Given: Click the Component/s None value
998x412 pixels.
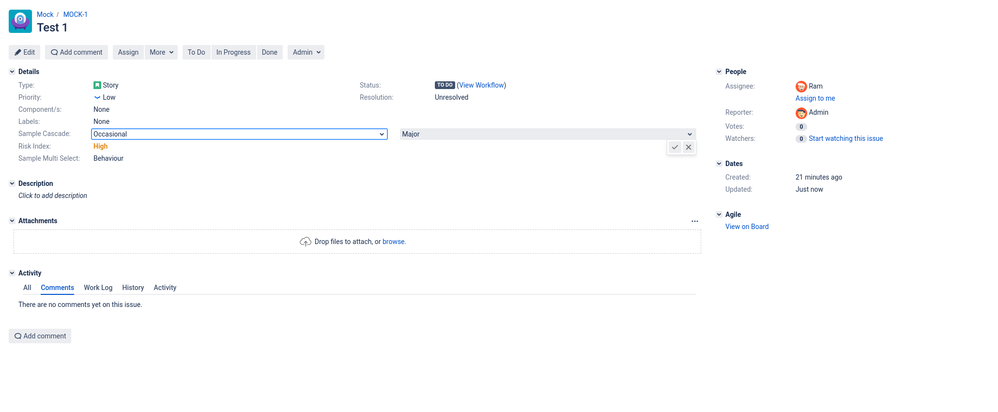Looking at the screenshot, I should coord(101,110).
